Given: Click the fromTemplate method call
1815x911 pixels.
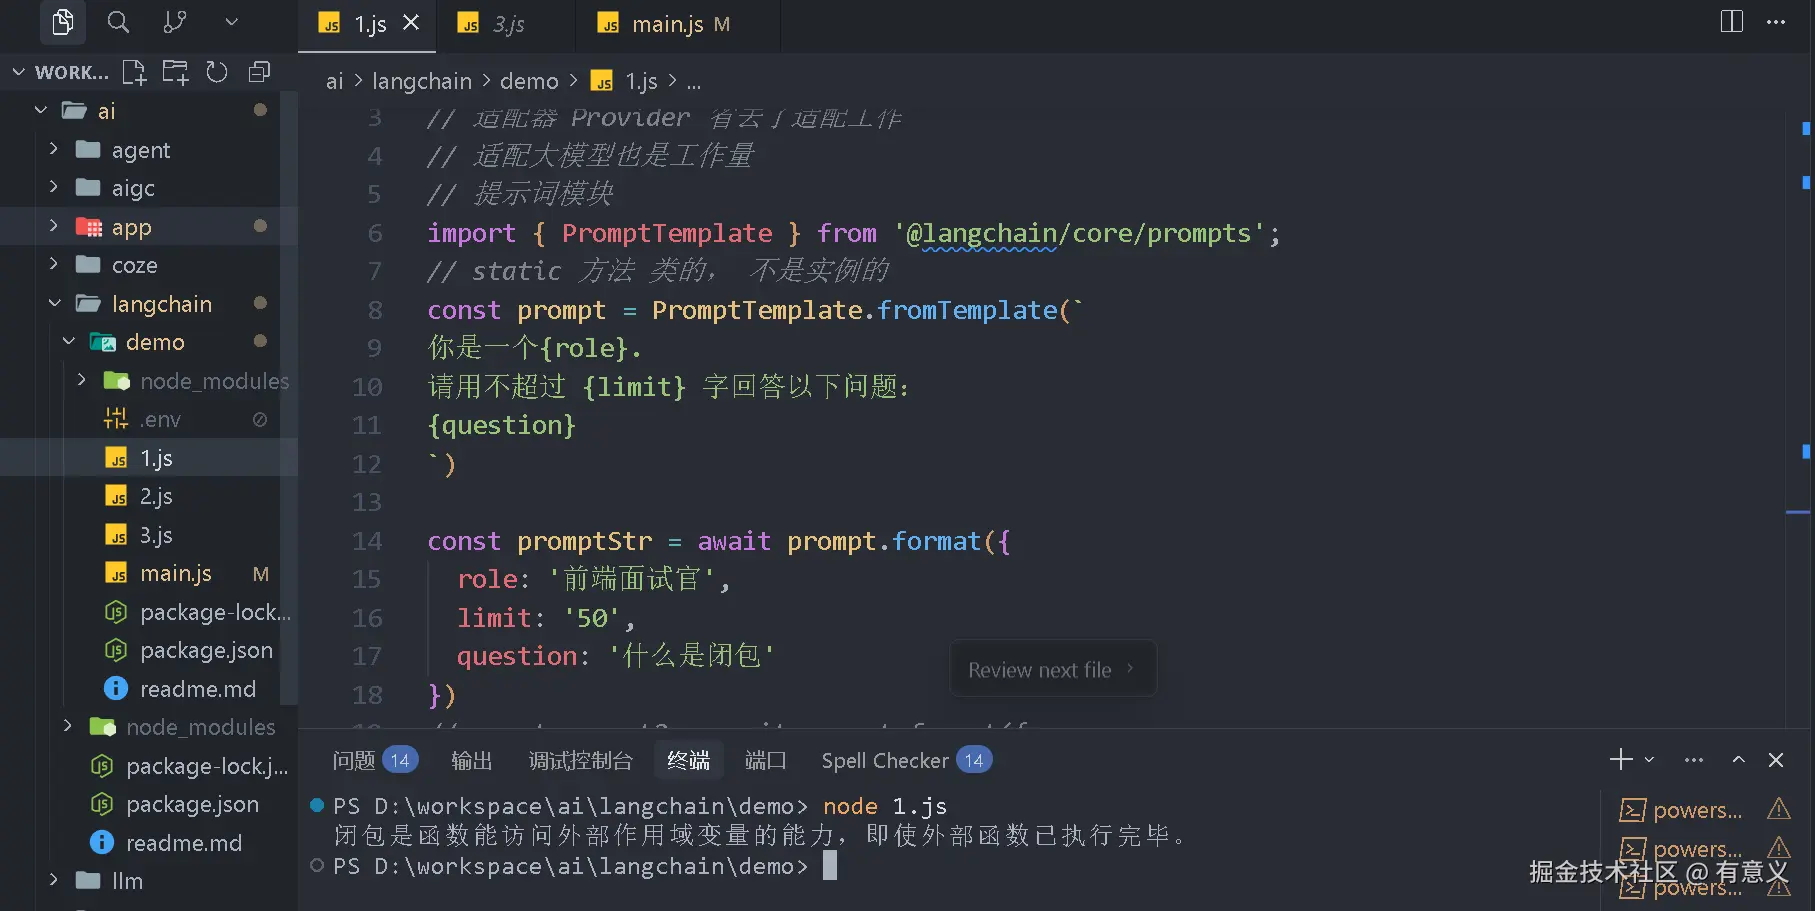Looking at the screenshot, I should click(x=967, y=311).
